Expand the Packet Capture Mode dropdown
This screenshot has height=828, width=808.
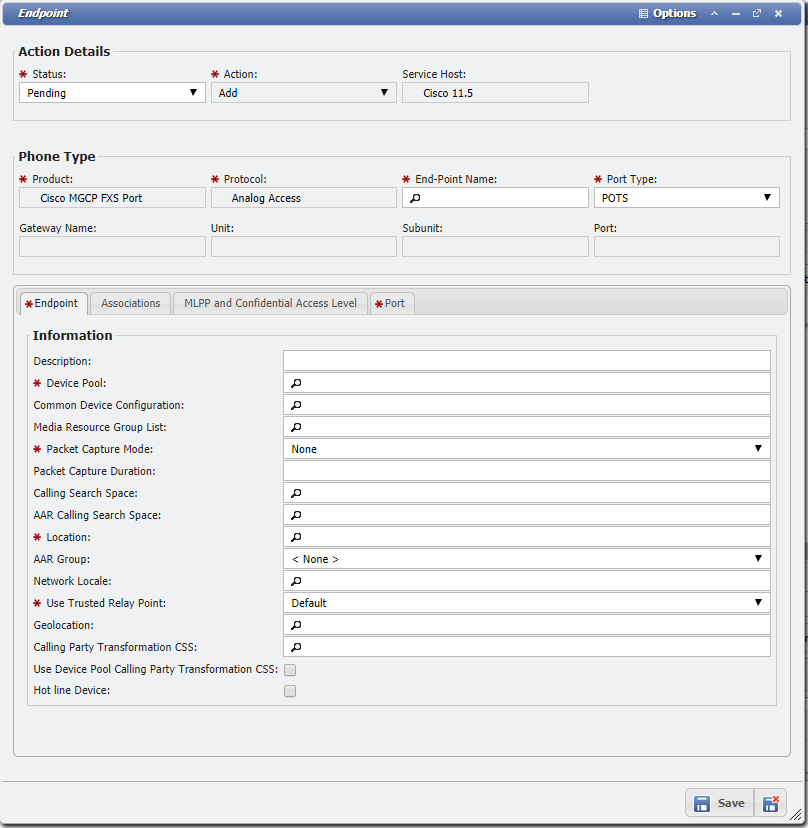click(526, 449)
